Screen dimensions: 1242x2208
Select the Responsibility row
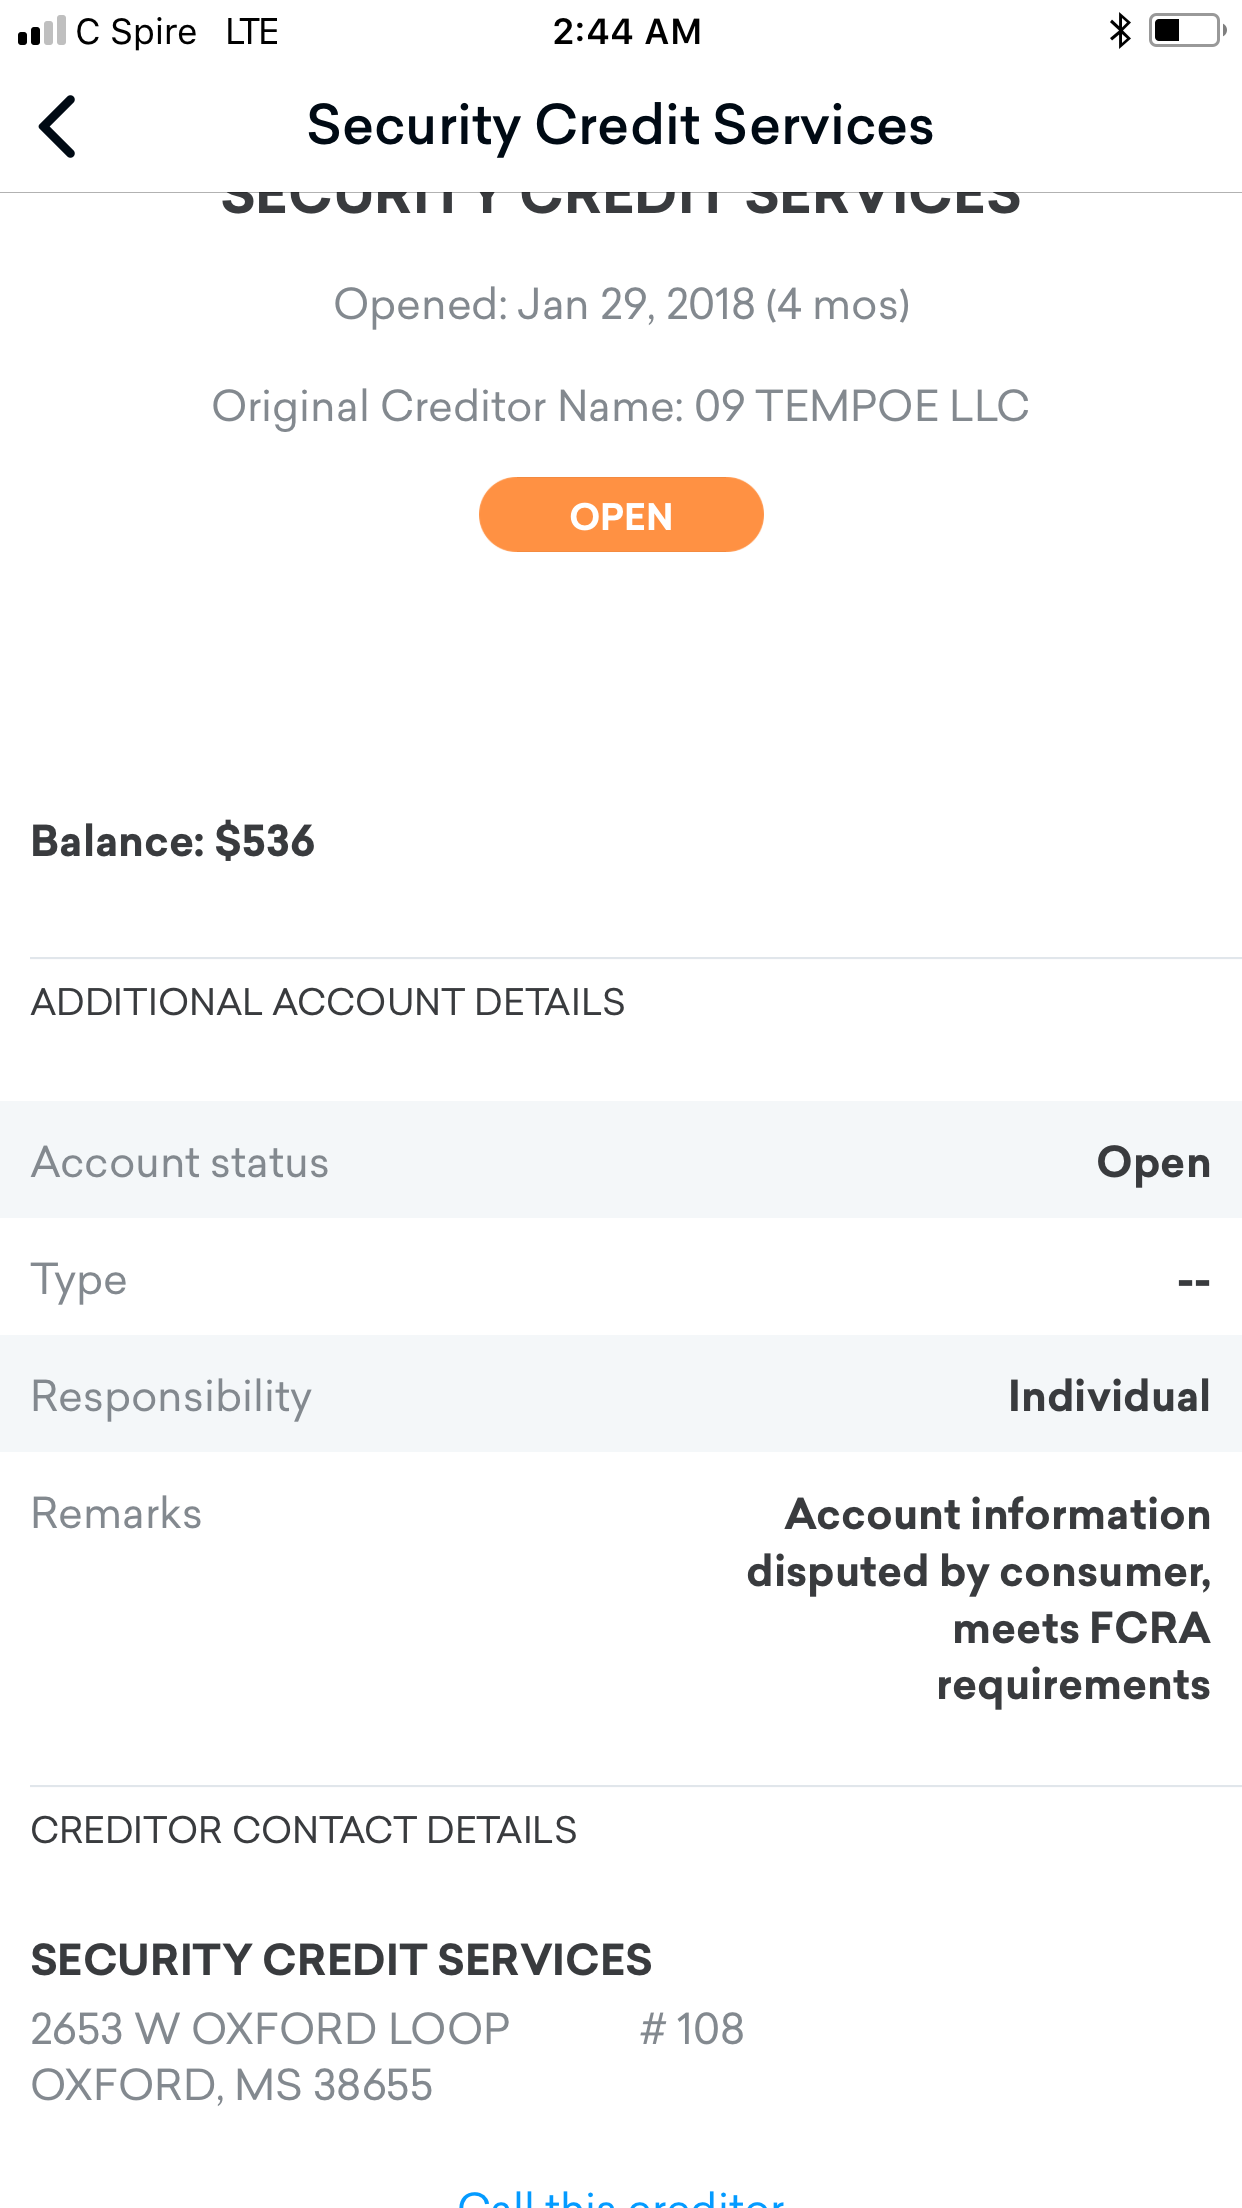[x=621, y=1394]
